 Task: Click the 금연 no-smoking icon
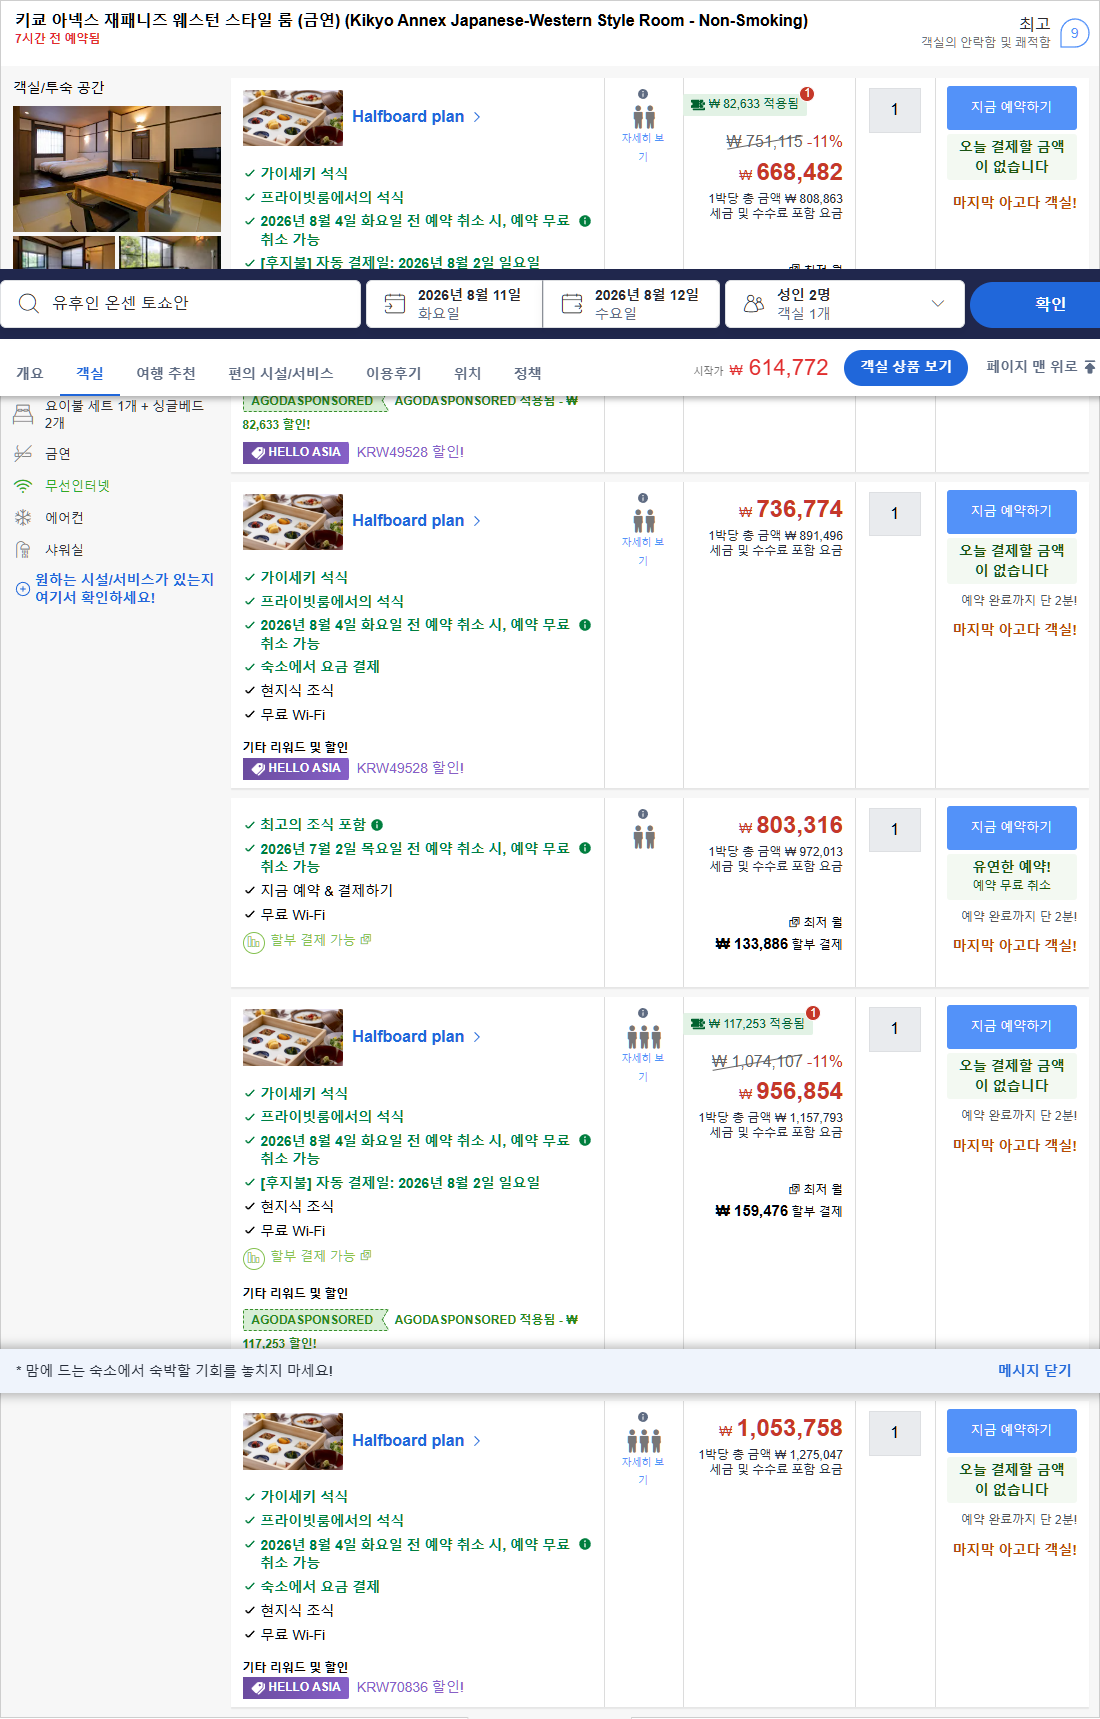tap(23, 454)
